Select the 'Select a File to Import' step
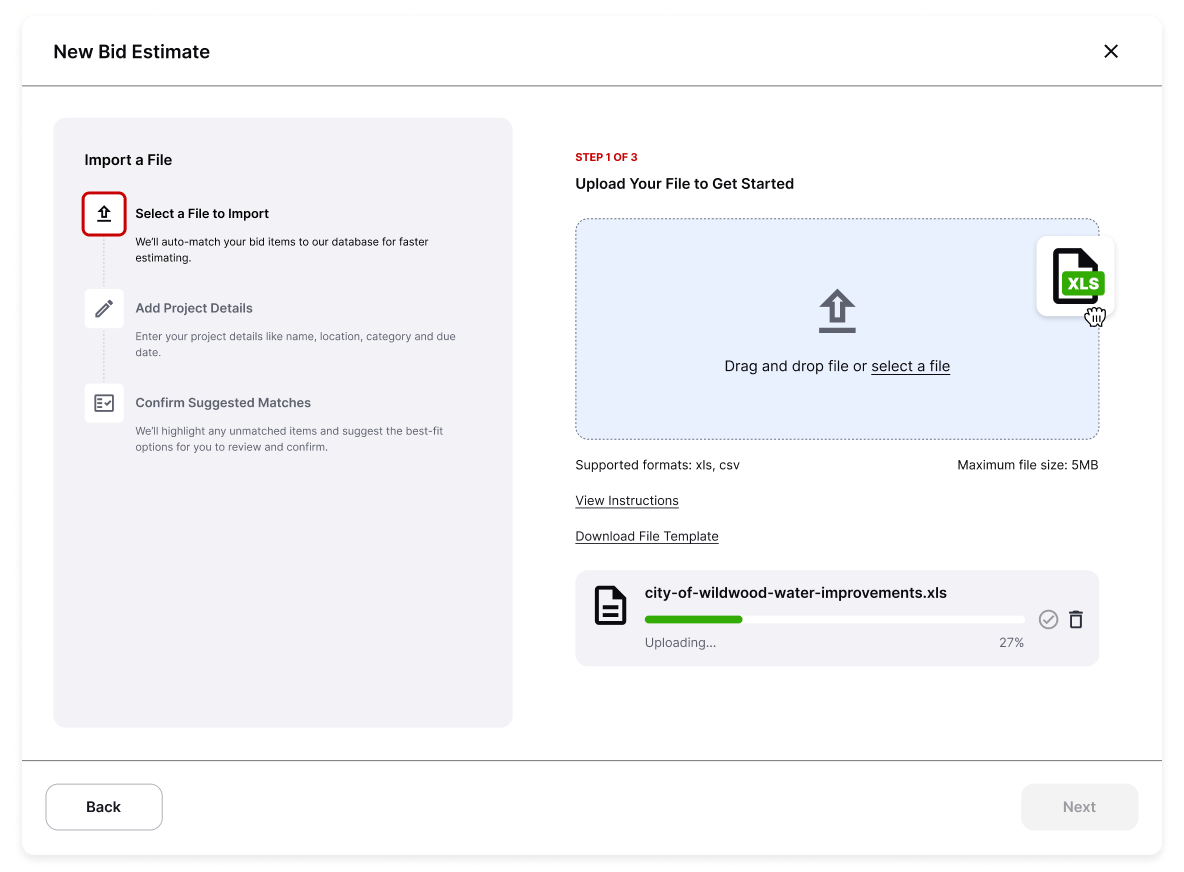1184x872 pixels. [202, 214]
